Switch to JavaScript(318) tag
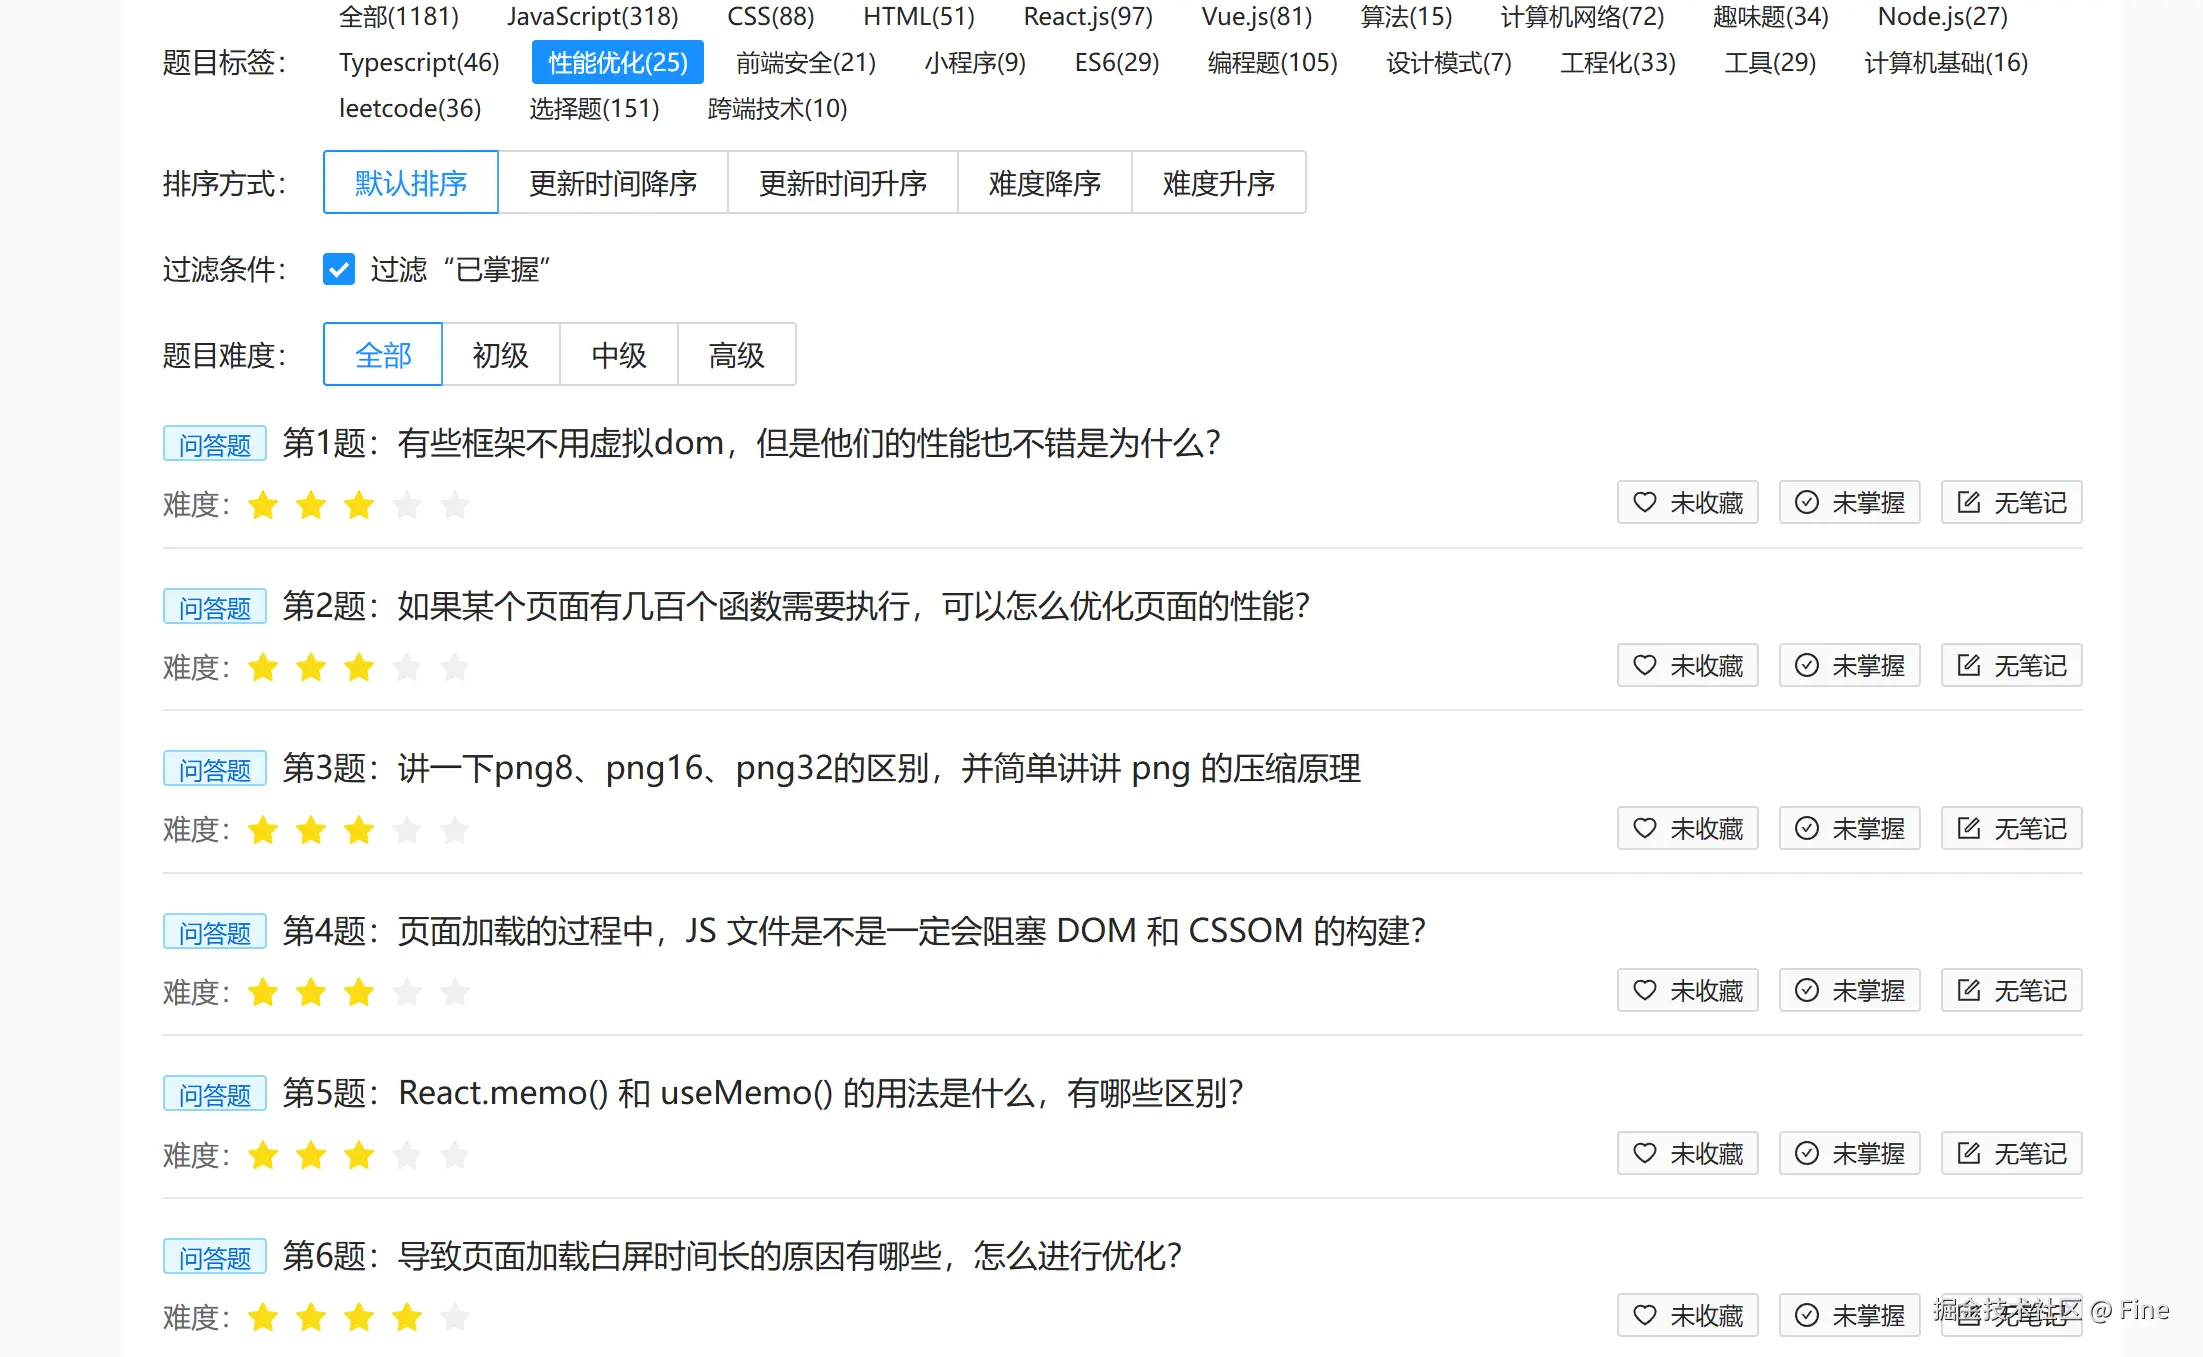Screen dimensions: 2203x1357 click(x=592, y=17)
